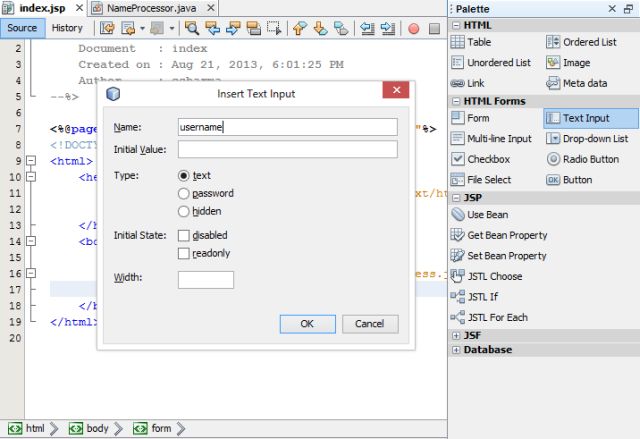Switch to Source view
Image resolution: width=640 pixels, height=439 pixels.
click(22, 28)
